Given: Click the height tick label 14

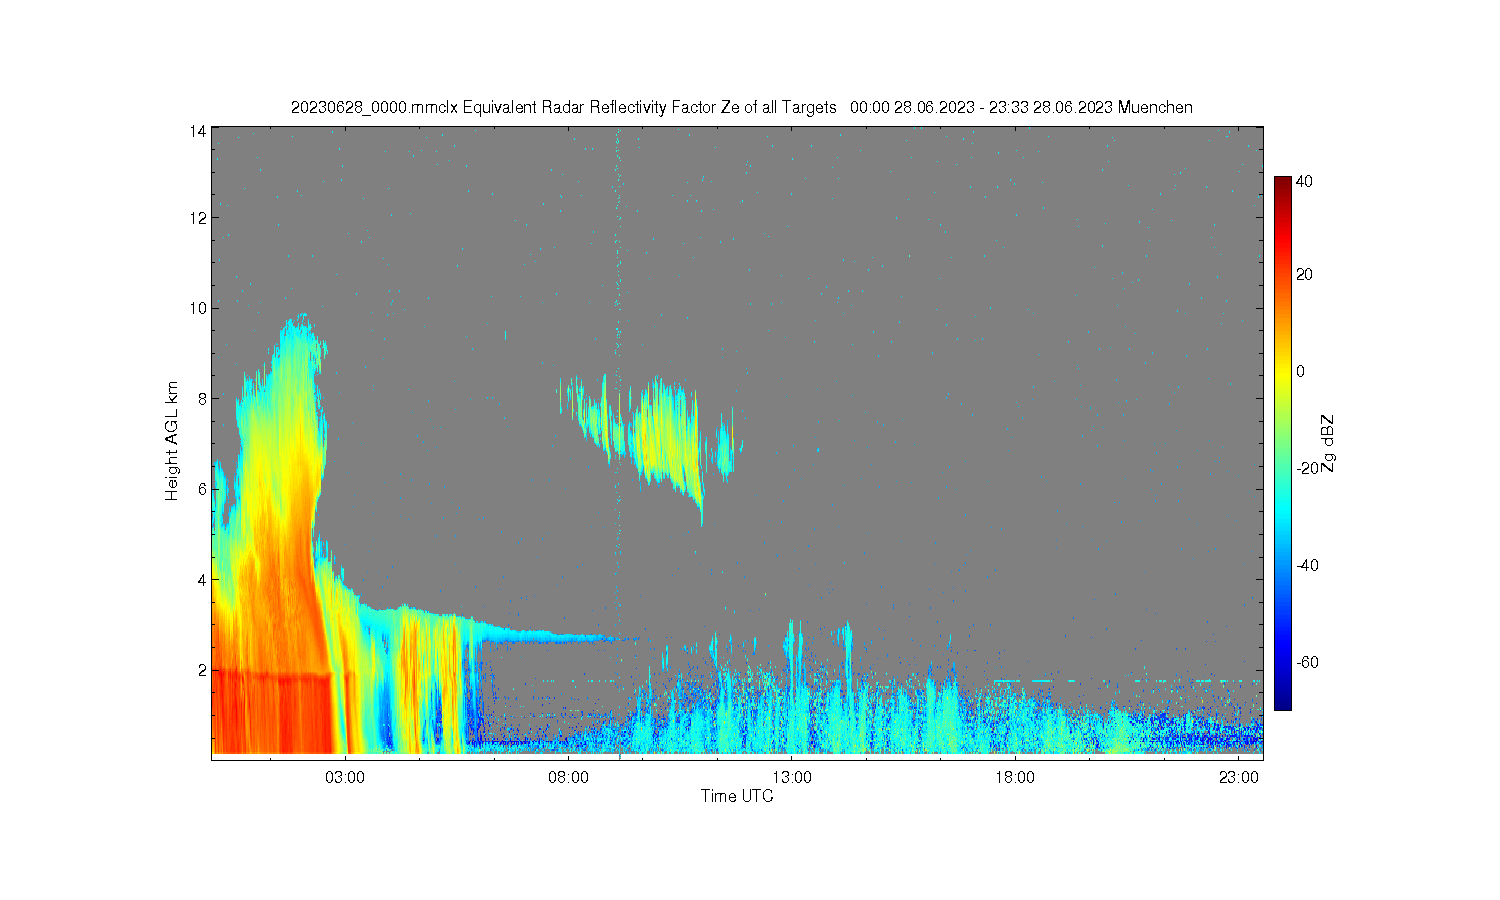Looking at the screenshot, I should click(x=198, y=131).
